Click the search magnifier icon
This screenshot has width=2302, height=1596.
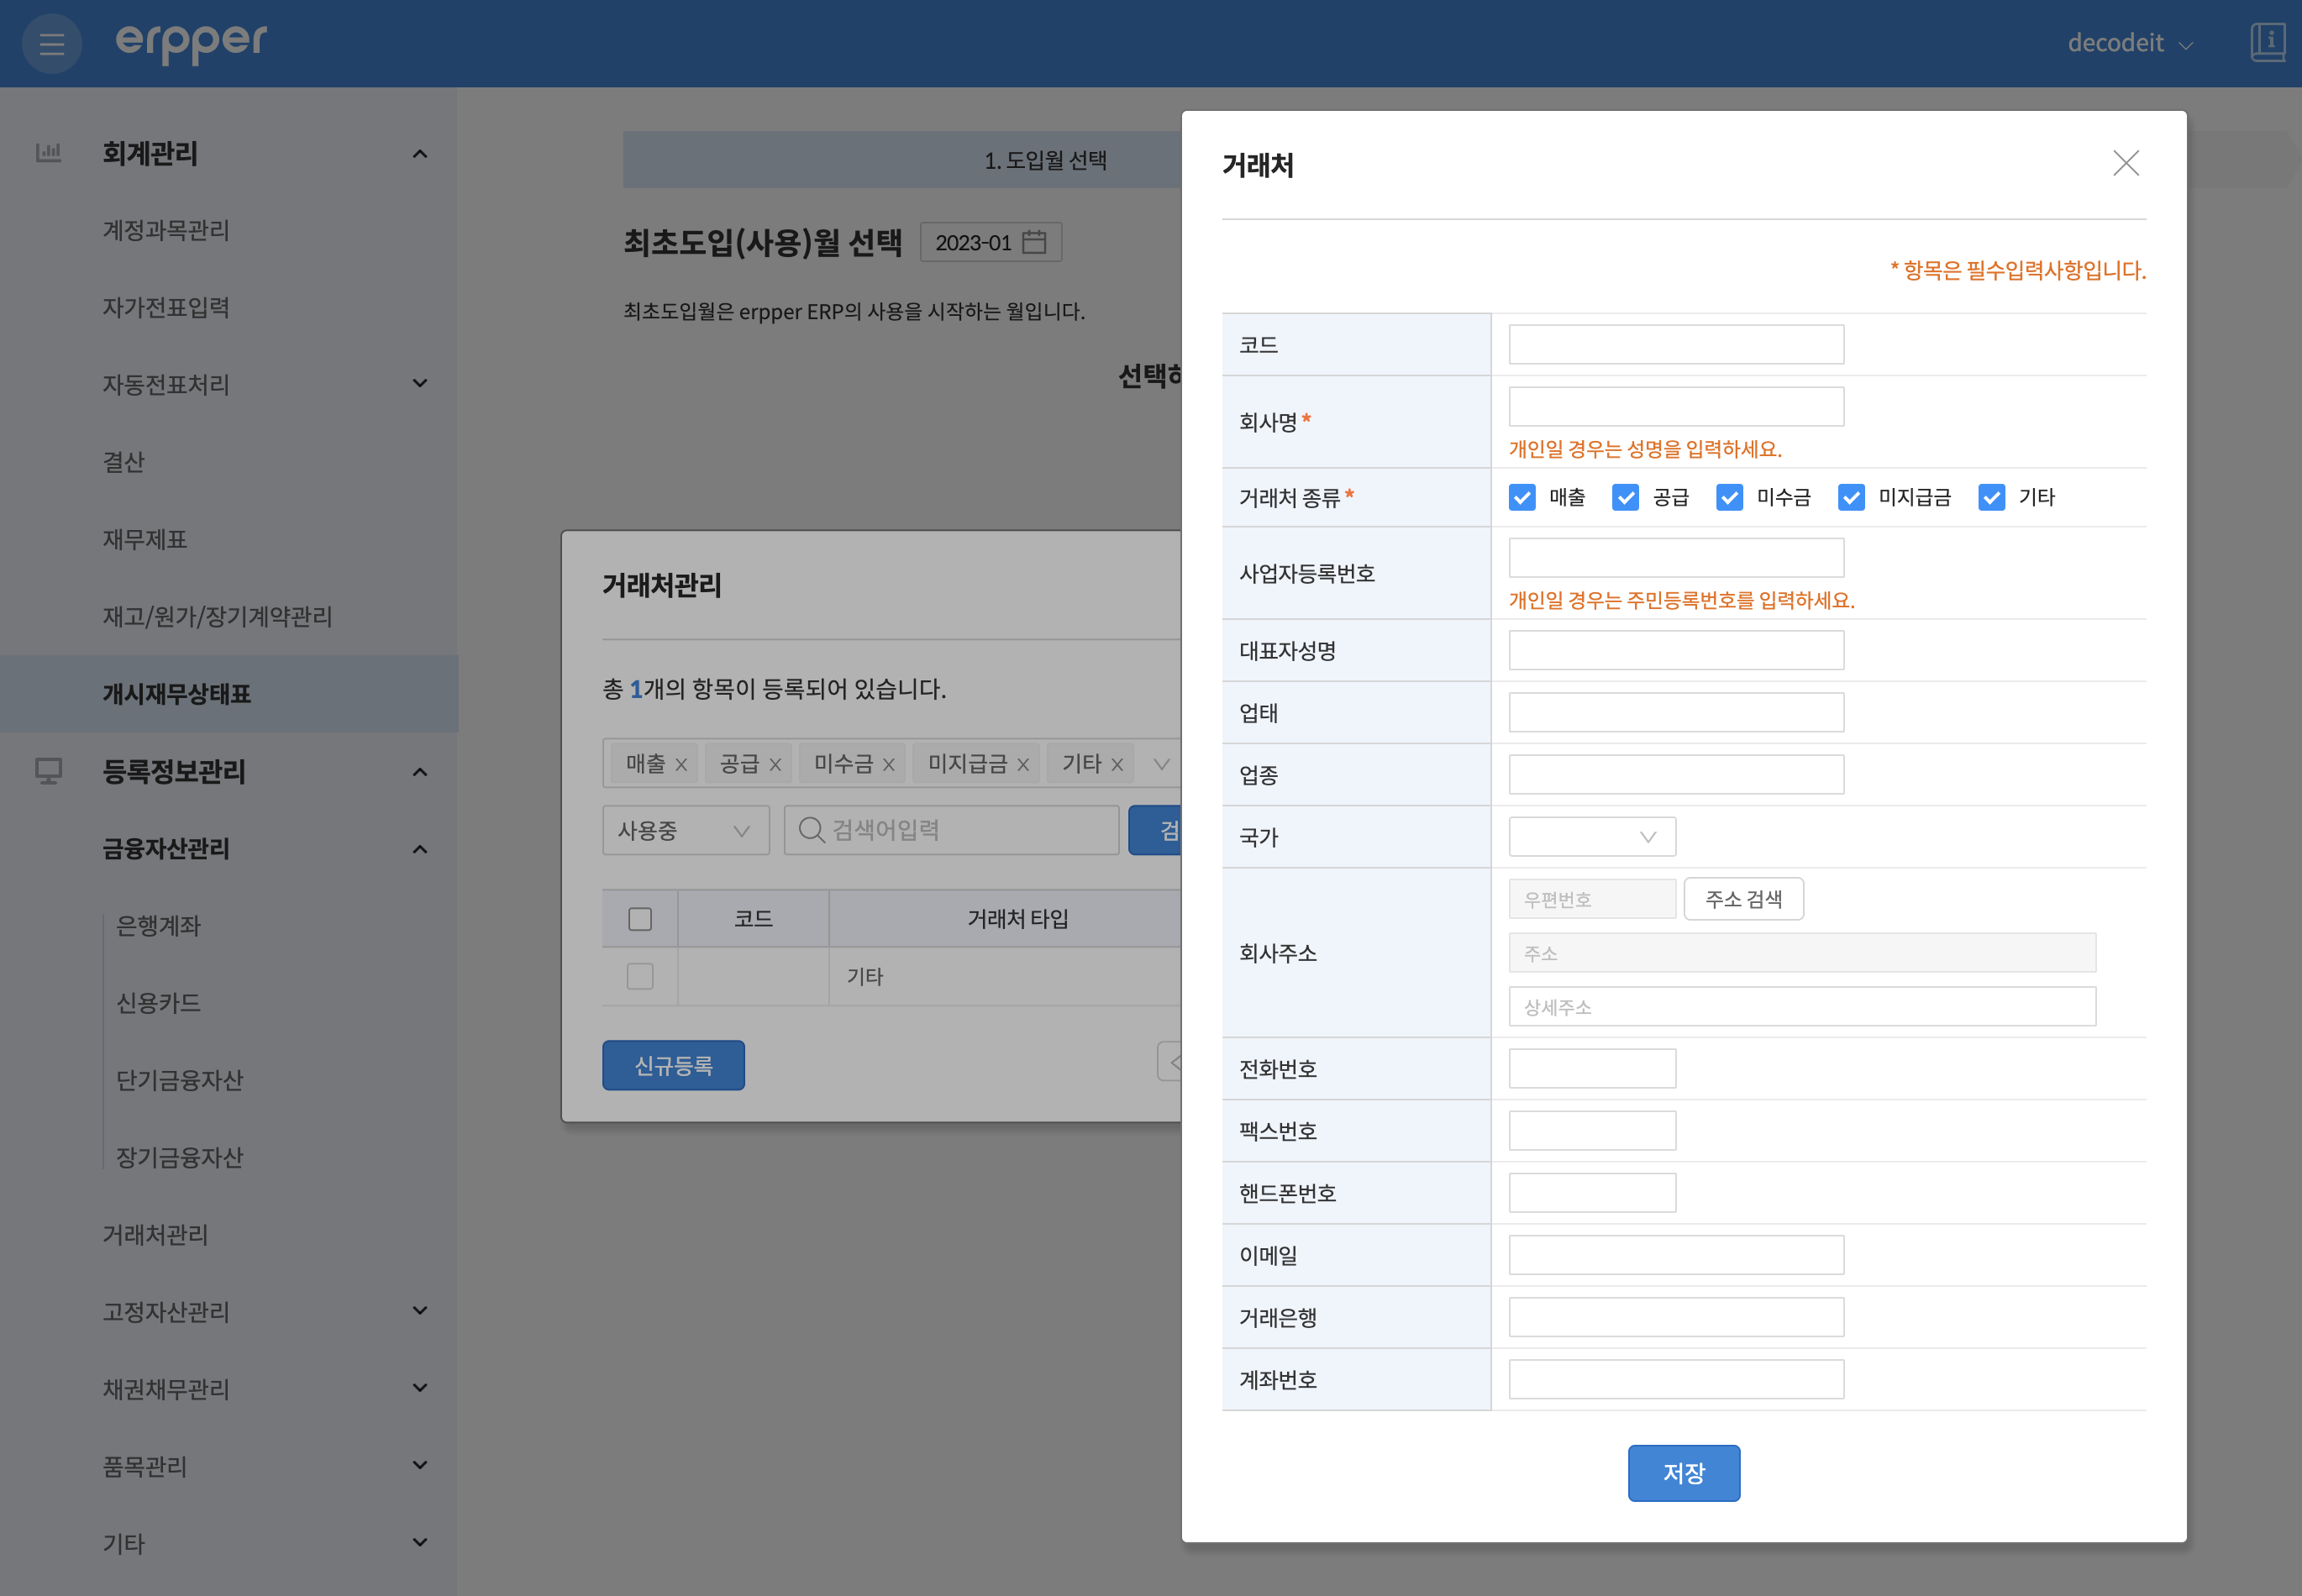click(x=811, y=830)
